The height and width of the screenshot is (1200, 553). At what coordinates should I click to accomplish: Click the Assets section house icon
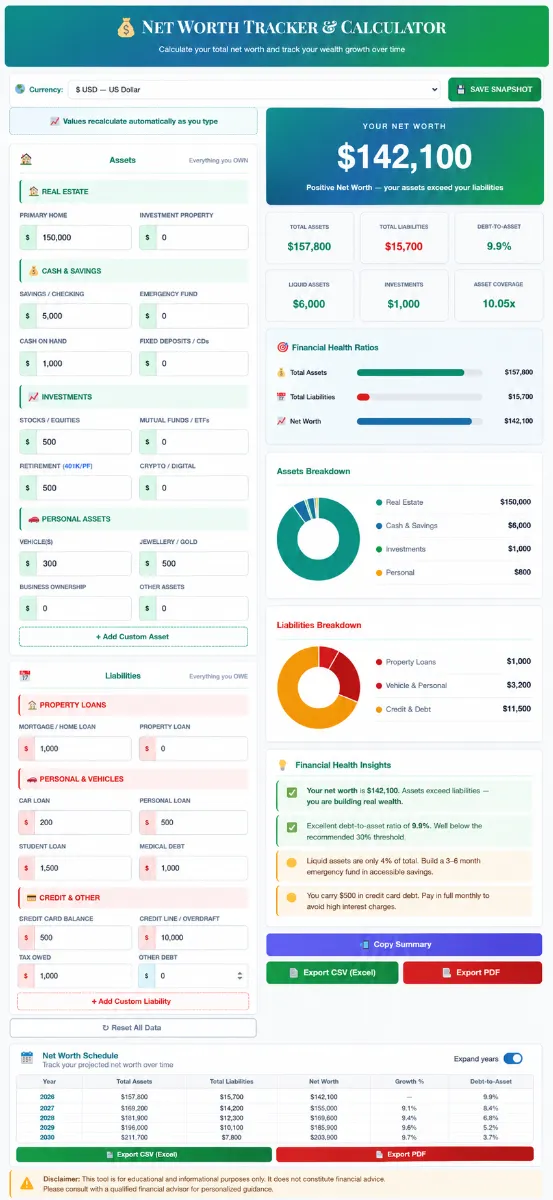click(26, 160)
